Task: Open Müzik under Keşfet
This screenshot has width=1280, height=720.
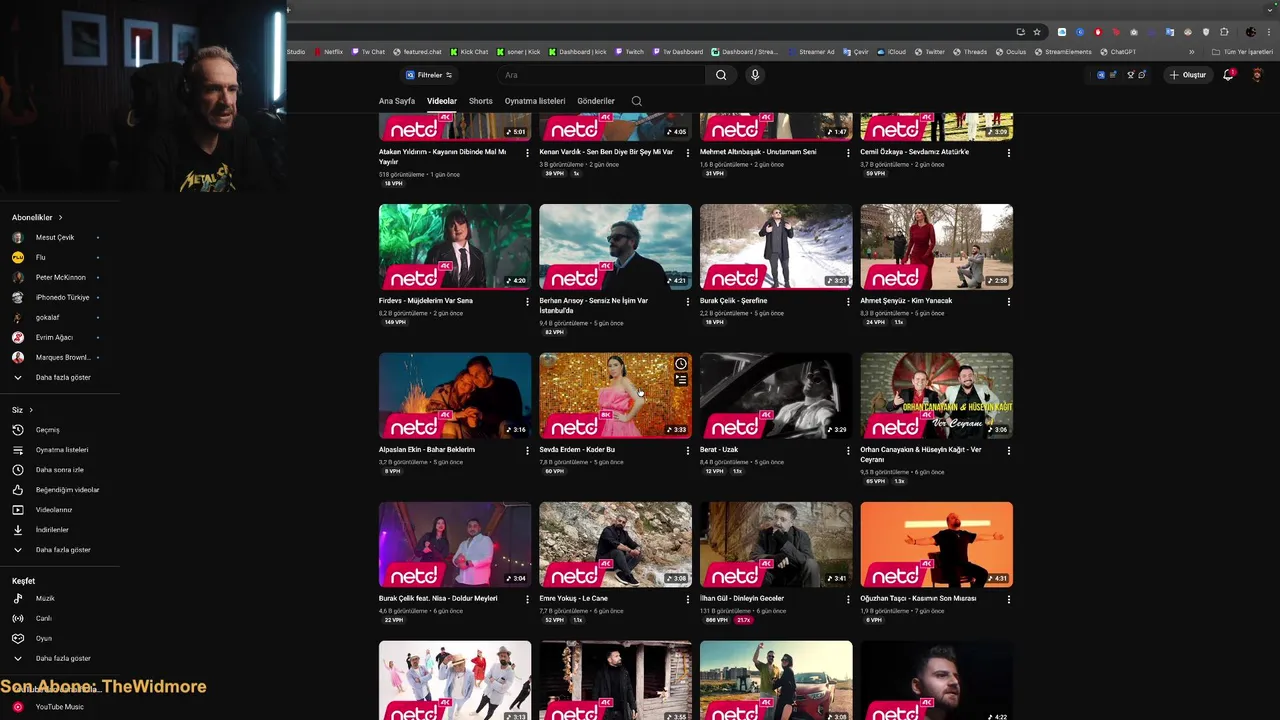Action: pos(45,598)
